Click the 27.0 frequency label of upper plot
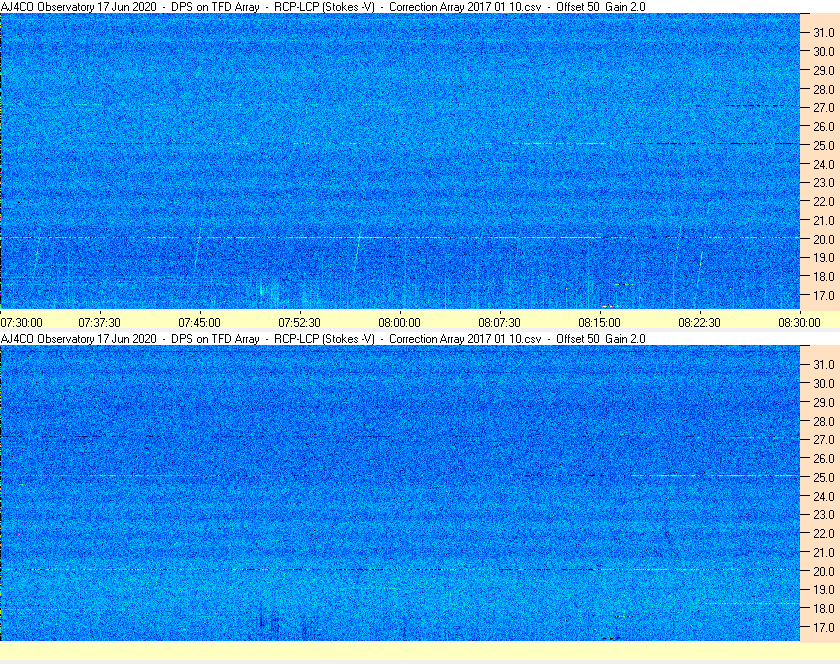 pyautogui.click(x=824, y=108)
